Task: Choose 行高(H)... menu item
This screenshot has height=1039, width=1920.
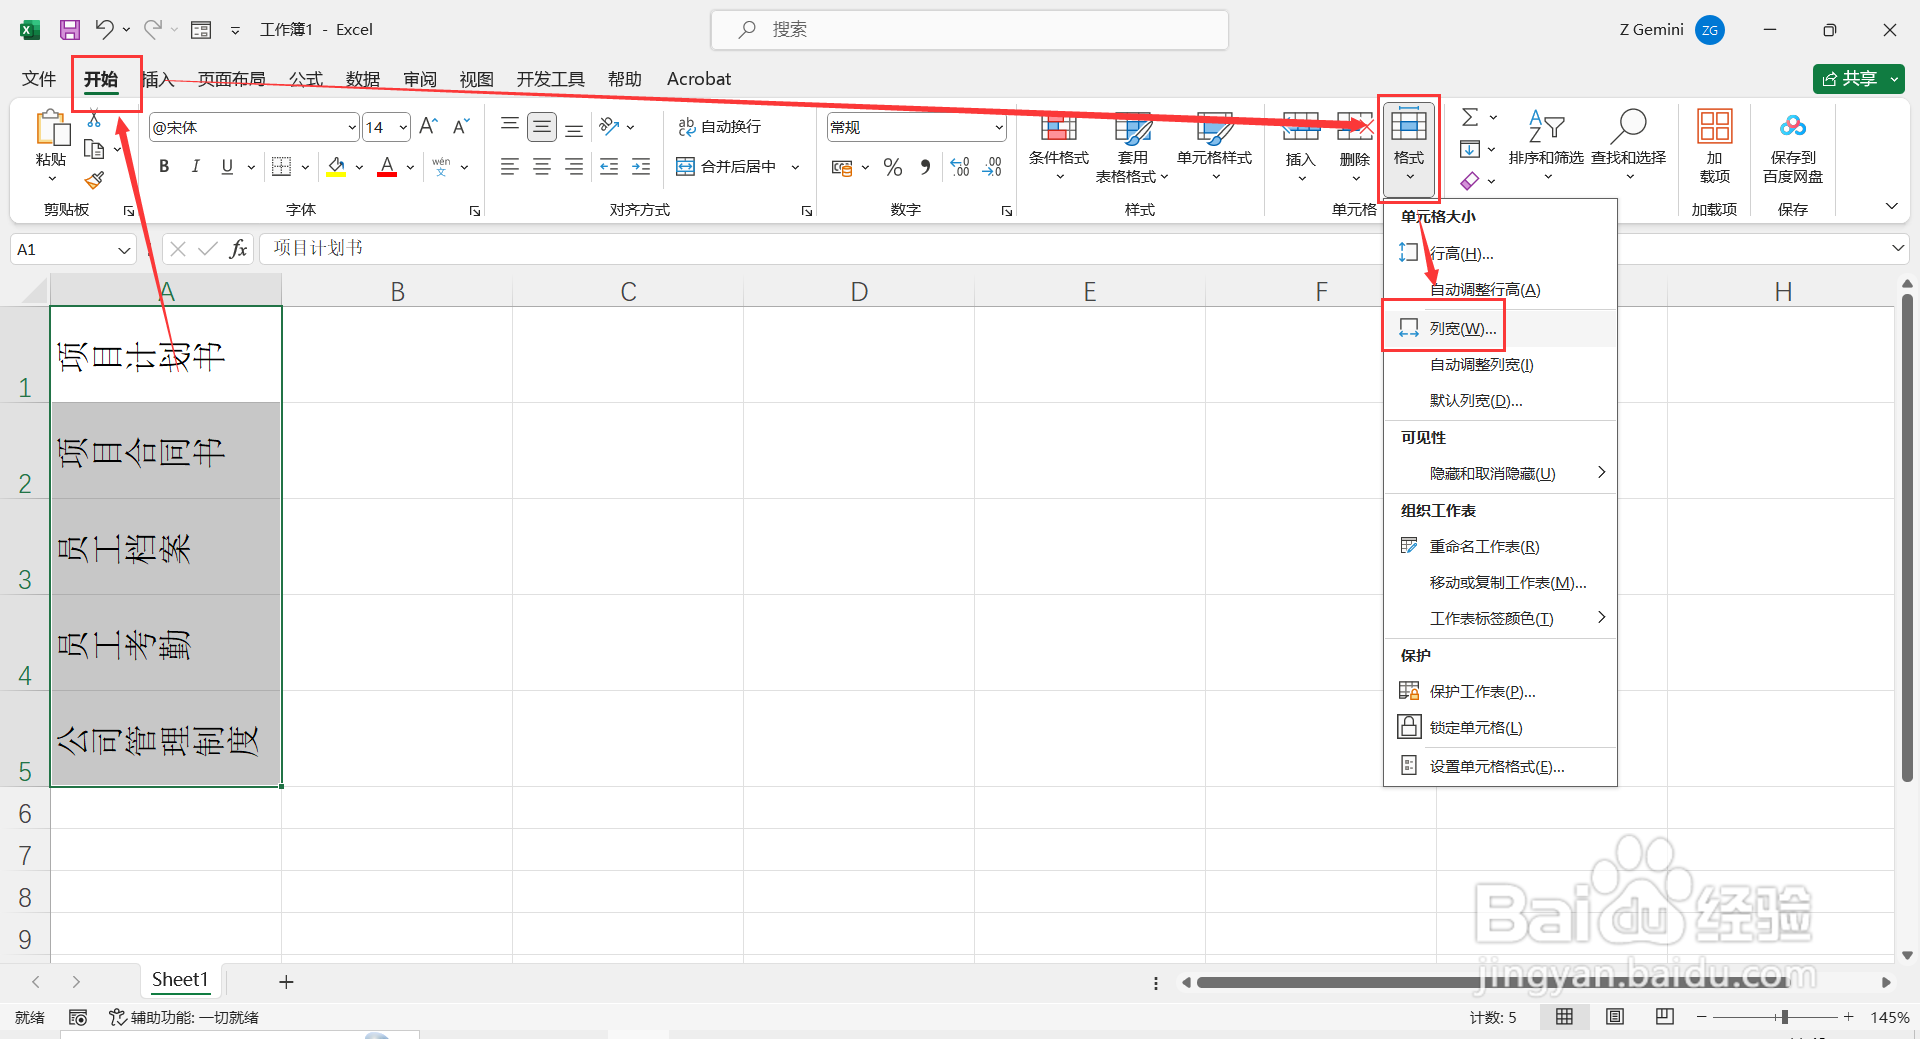Action: click(x=1500, y=253)
